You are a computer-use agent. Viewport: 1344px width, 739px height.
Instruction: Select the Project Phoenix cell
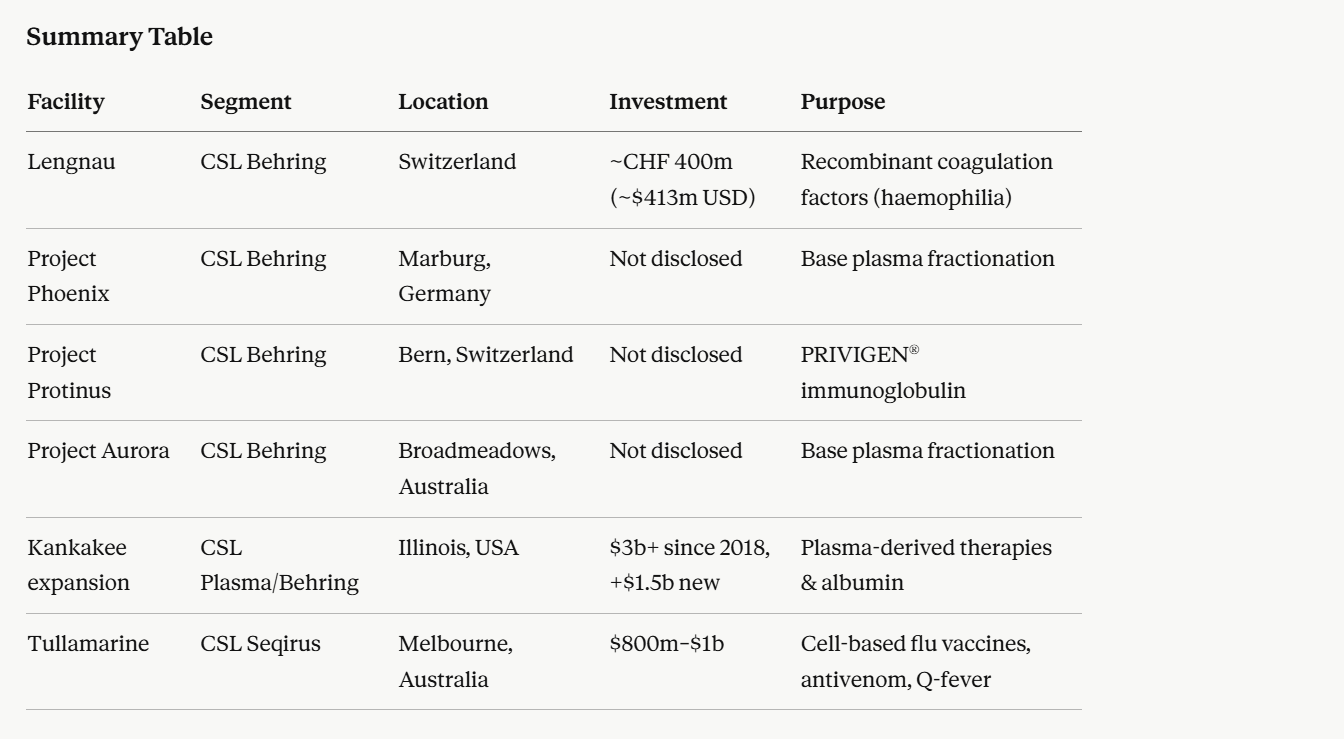pos(68,277)
